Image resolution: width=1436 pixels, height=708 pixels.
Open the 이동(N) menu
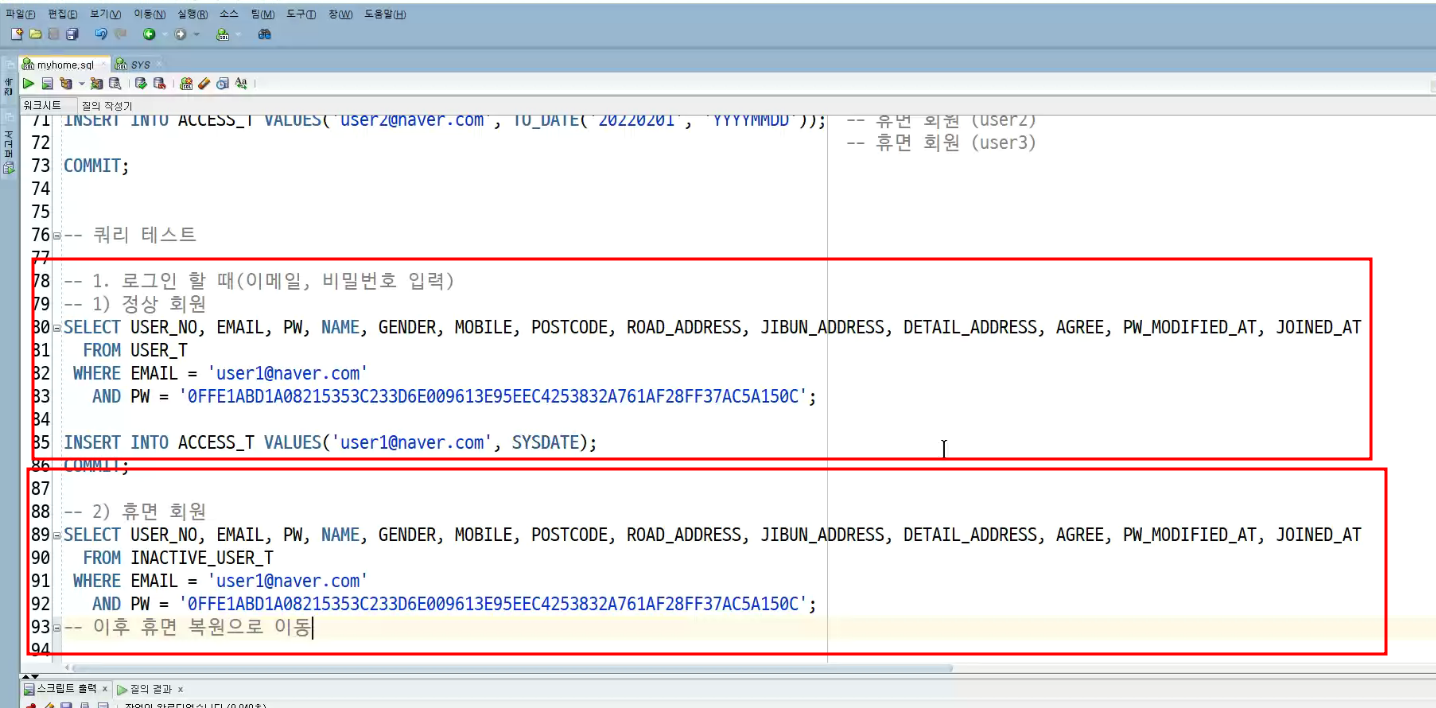(149, 14)
